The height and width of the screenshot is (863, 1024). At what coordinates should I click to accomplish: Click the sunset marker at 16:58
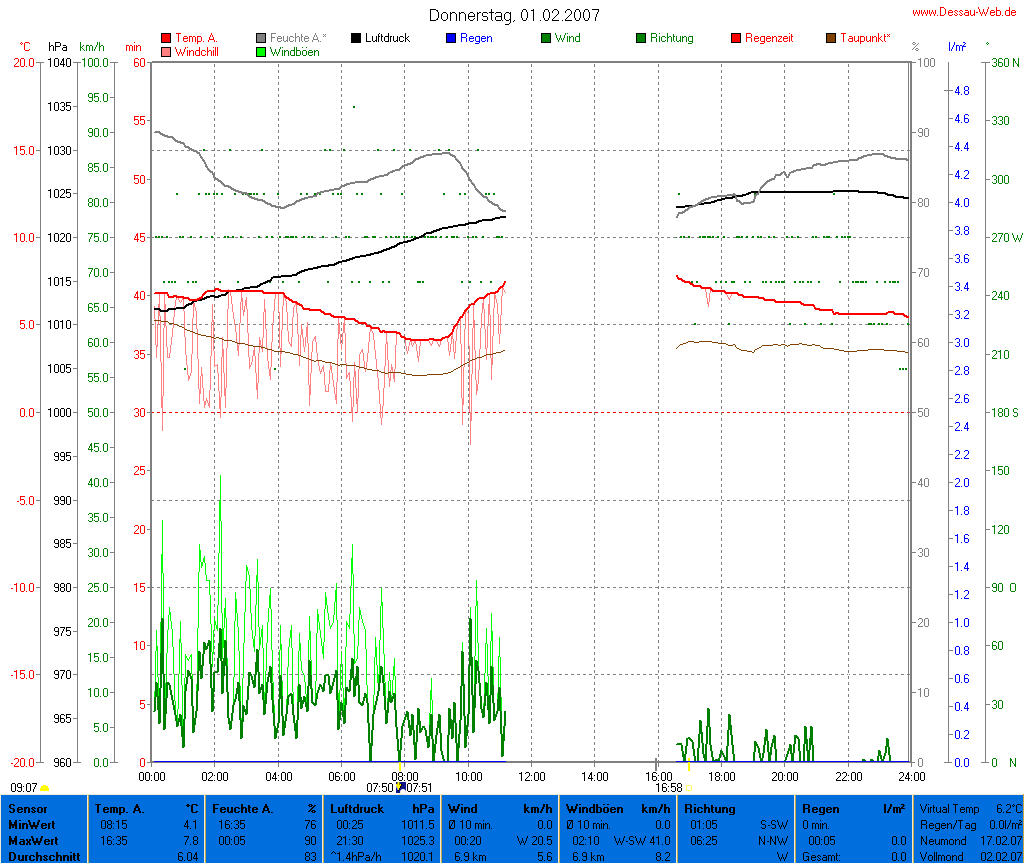pyautogui.click(x=688, y=787)
